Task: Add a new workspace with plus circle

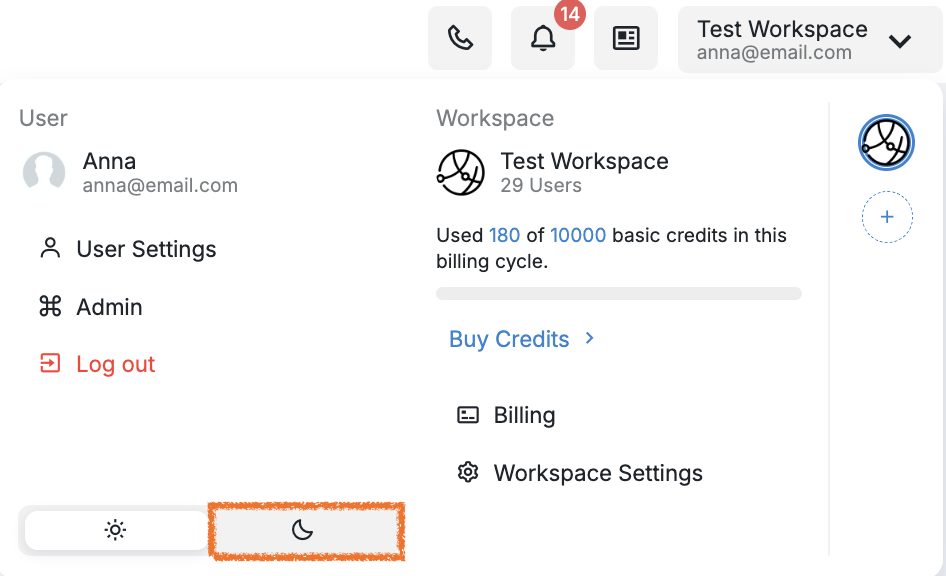Action: point(887,217)
